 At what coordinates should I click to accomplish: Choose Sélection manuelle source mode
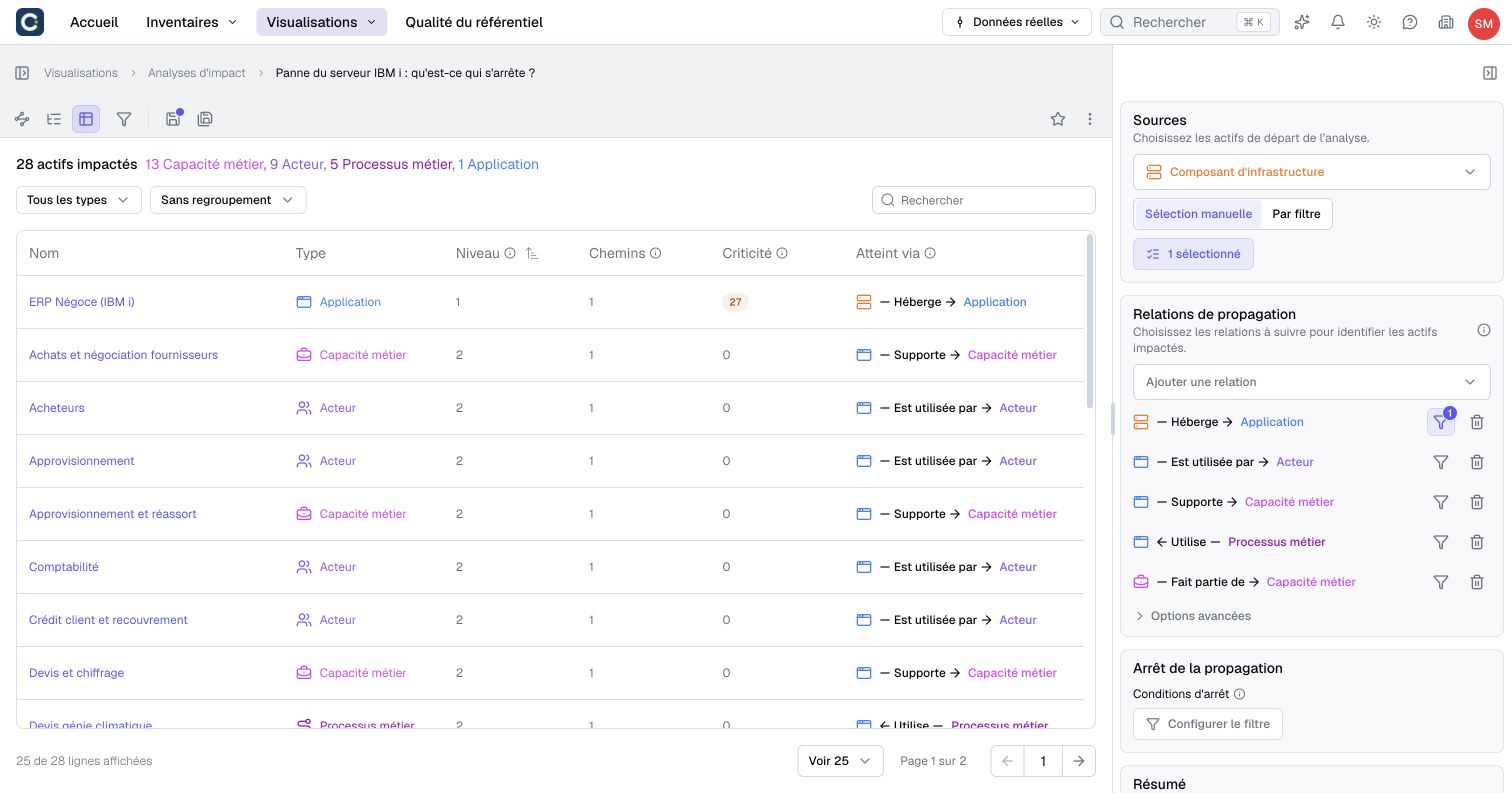pos(1198,214)
